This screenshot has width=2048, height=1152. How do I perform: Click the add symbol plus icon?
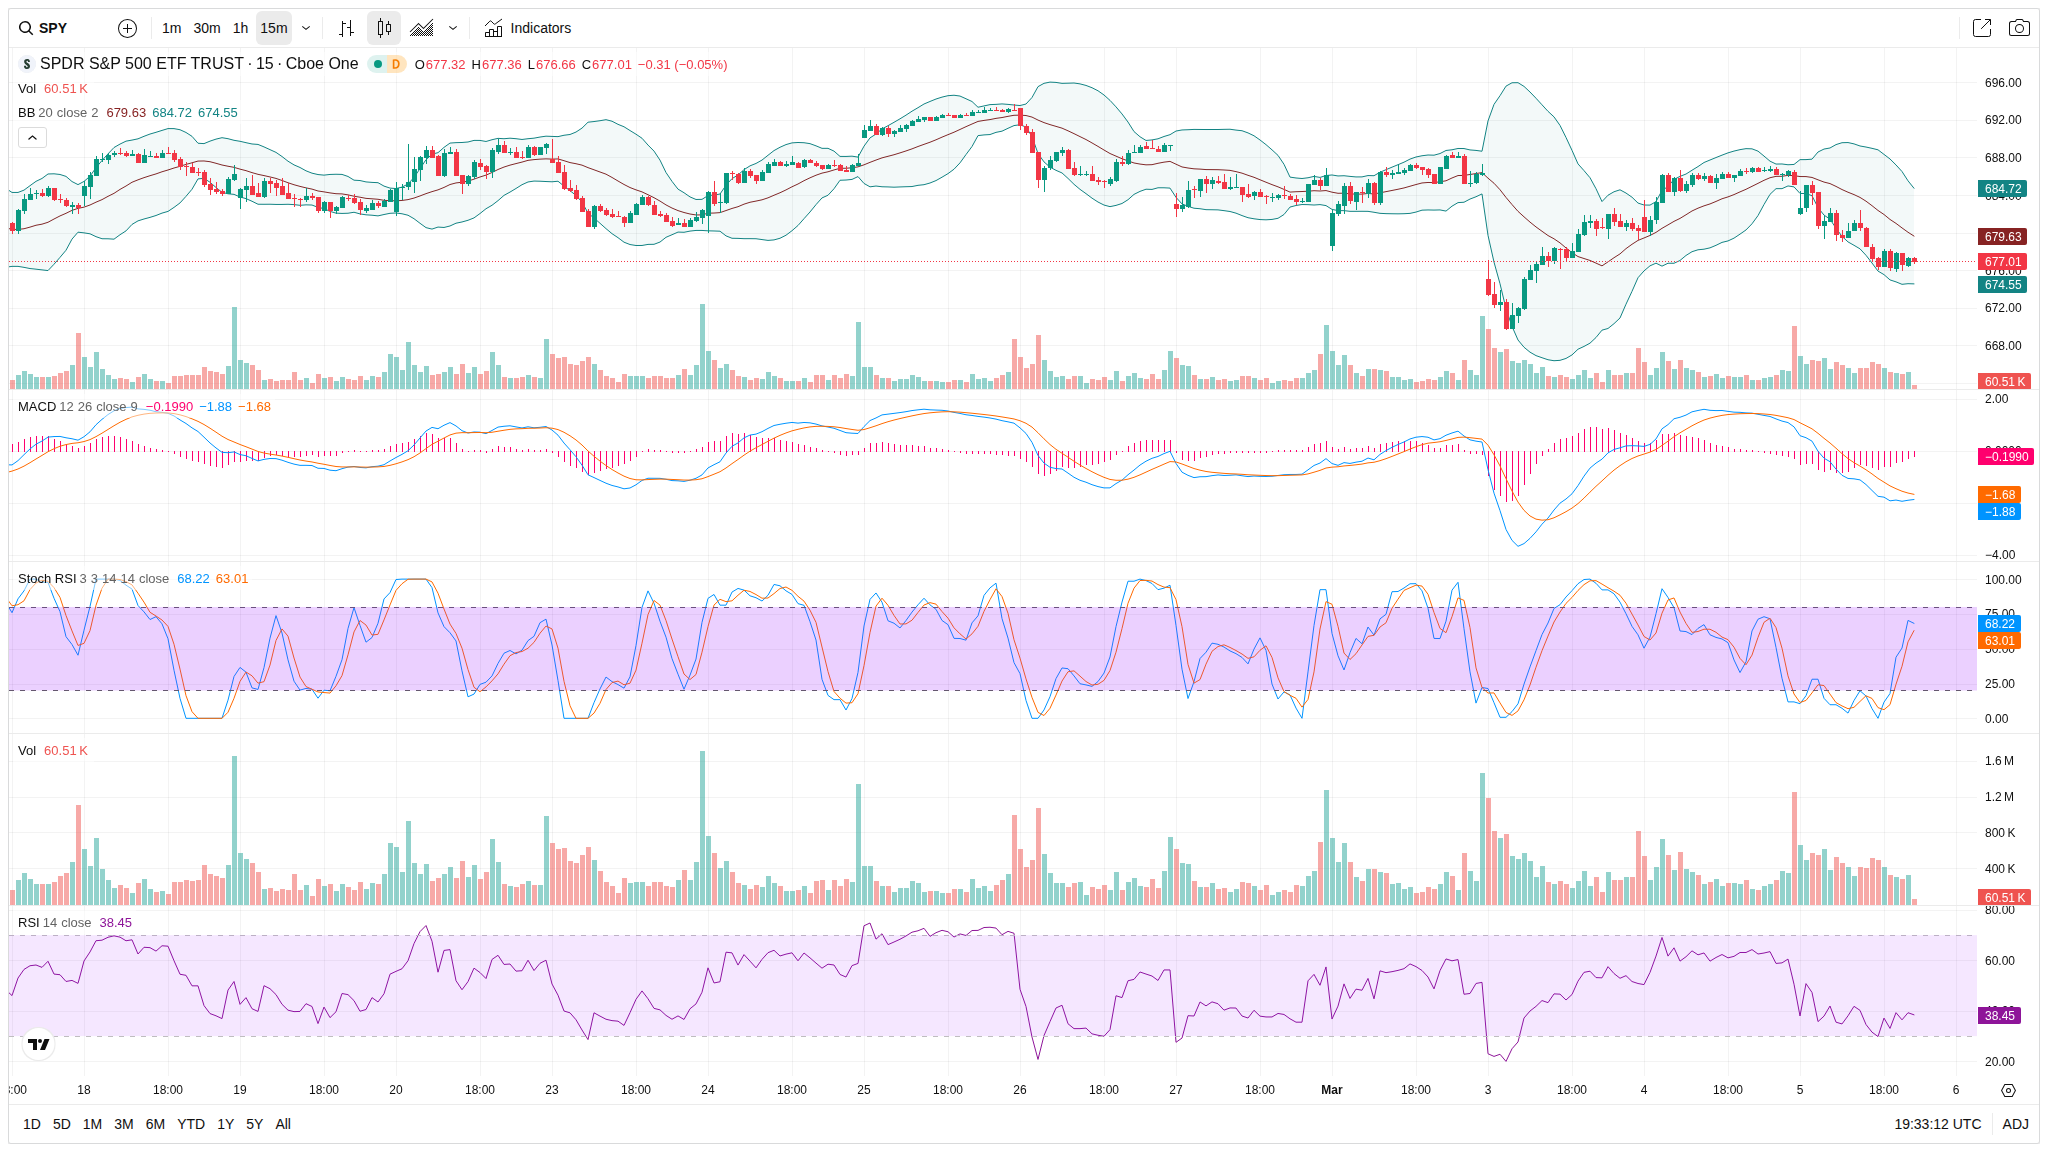pyautogui.click(x=127, y=28)
